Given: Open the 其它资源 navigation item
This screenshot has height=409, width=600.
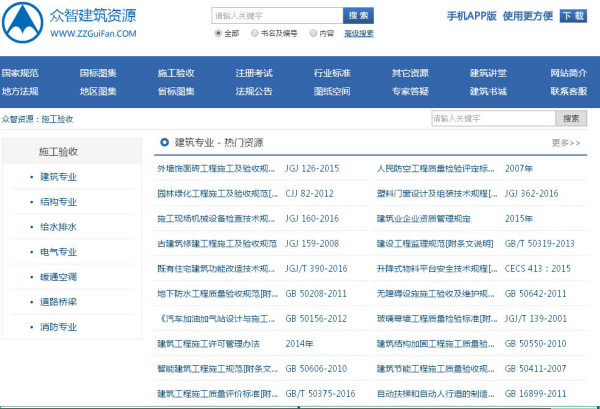Looking at the screenshot, I should [x=410, y=73].
